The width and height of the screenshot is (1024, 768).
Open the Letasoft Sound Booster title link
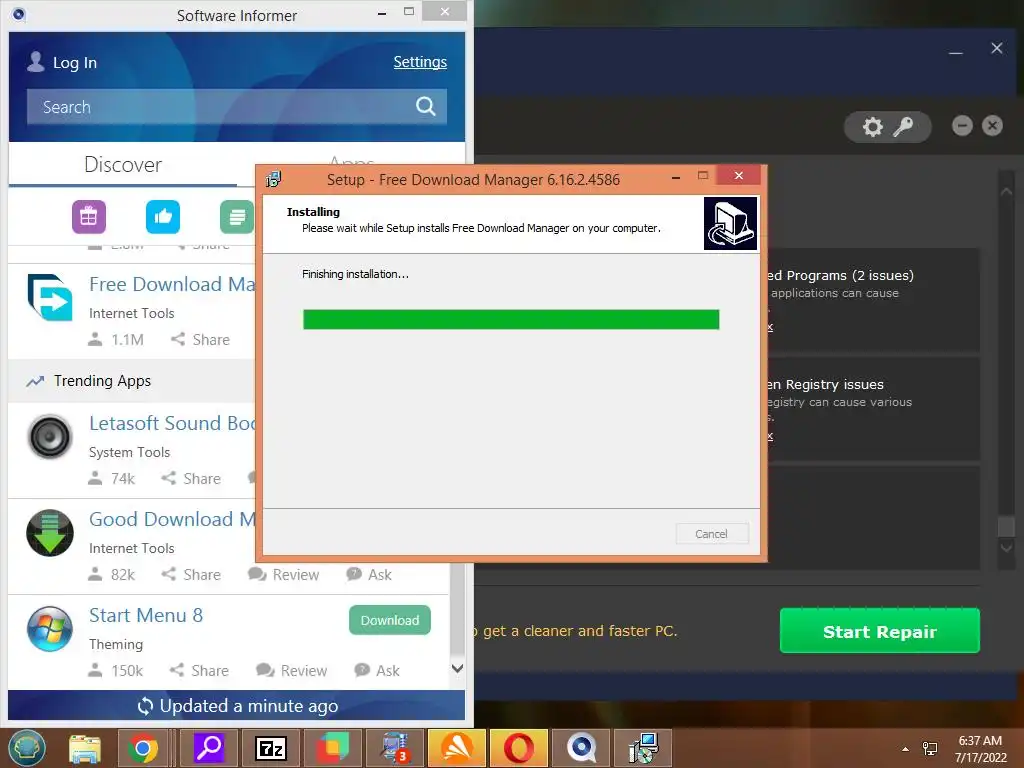point(172,423)
